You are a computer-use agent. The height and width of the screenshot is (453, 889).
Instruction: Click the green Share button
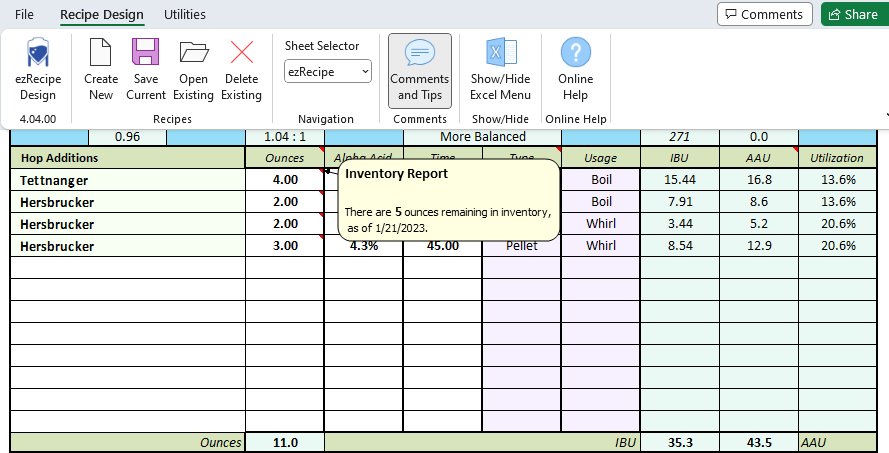coord(853,14)
